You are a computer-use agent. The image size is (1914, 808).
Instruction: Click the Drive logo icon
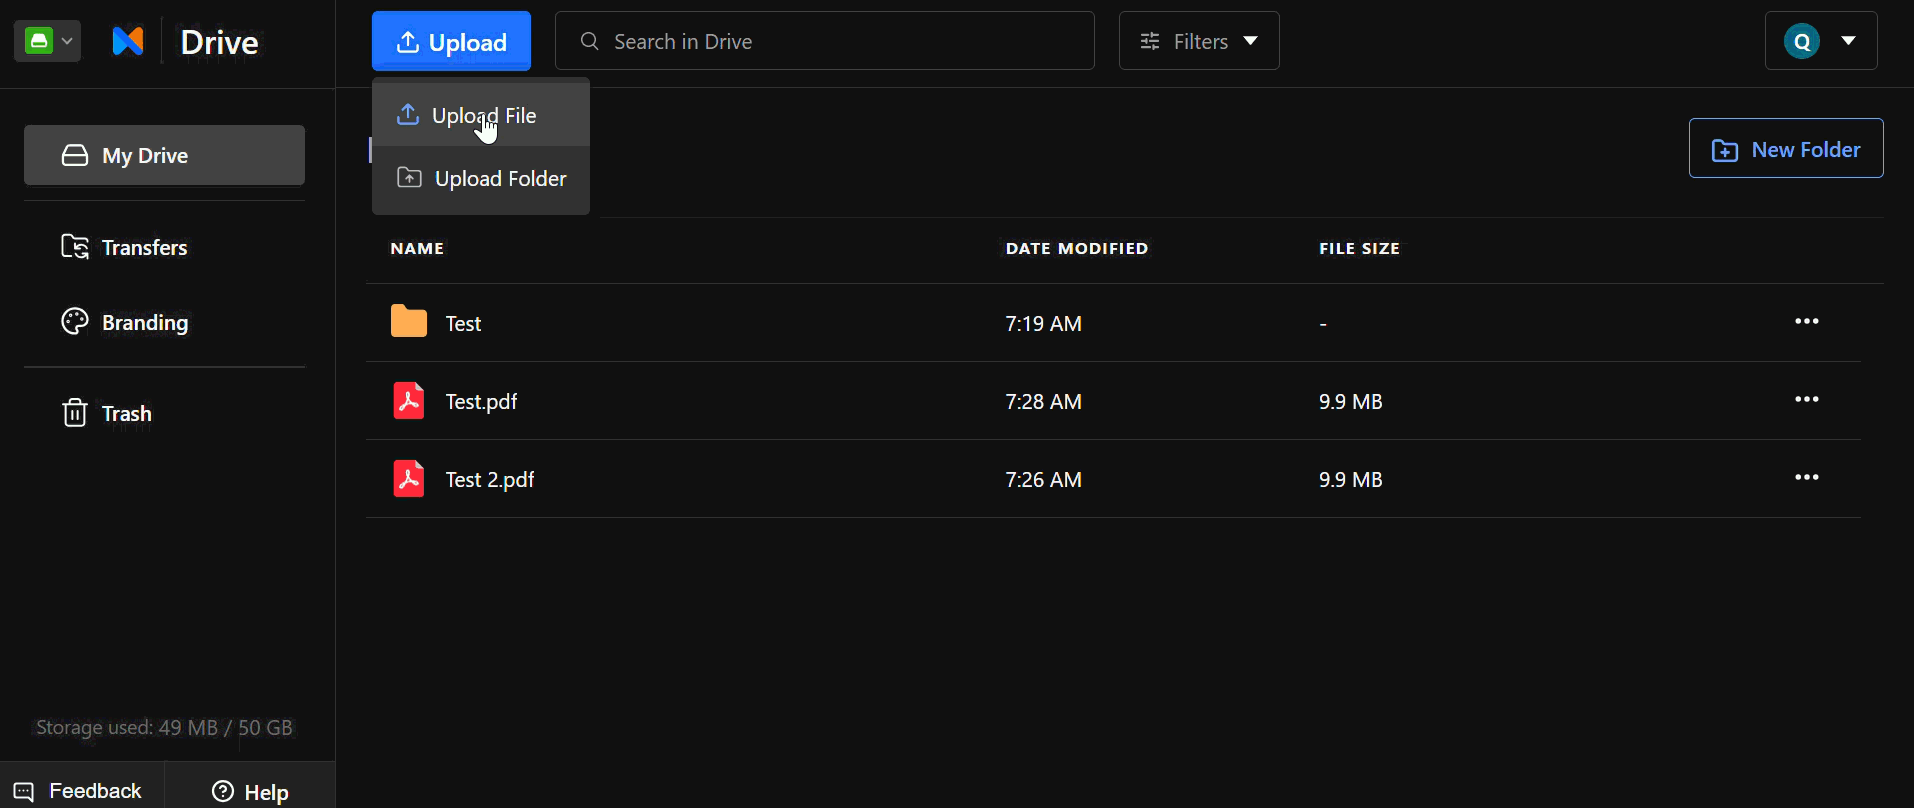(128, 41)
